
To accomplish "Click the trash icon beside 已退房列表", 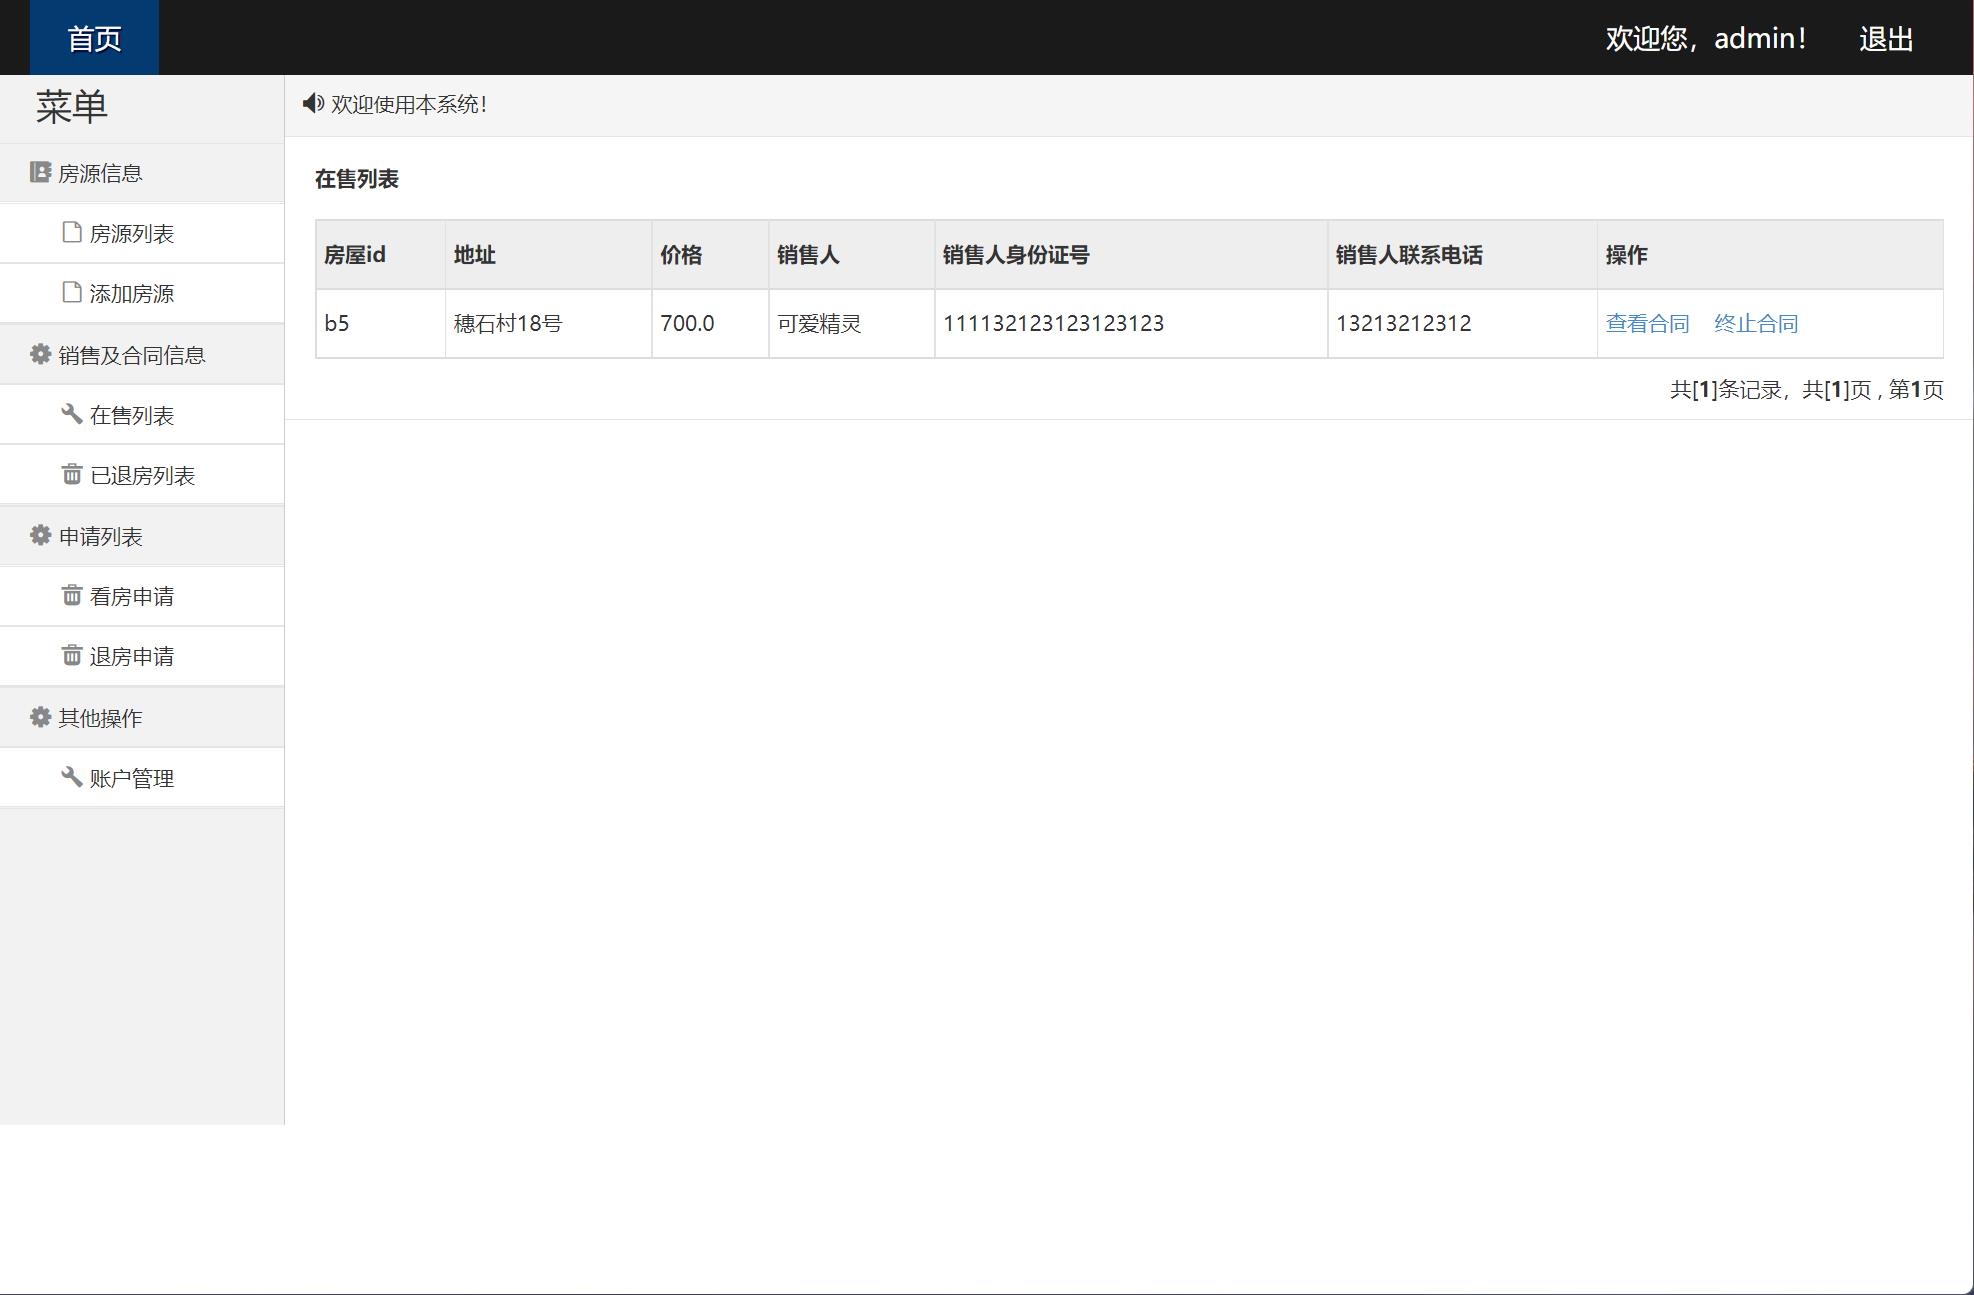I will 72,474.
